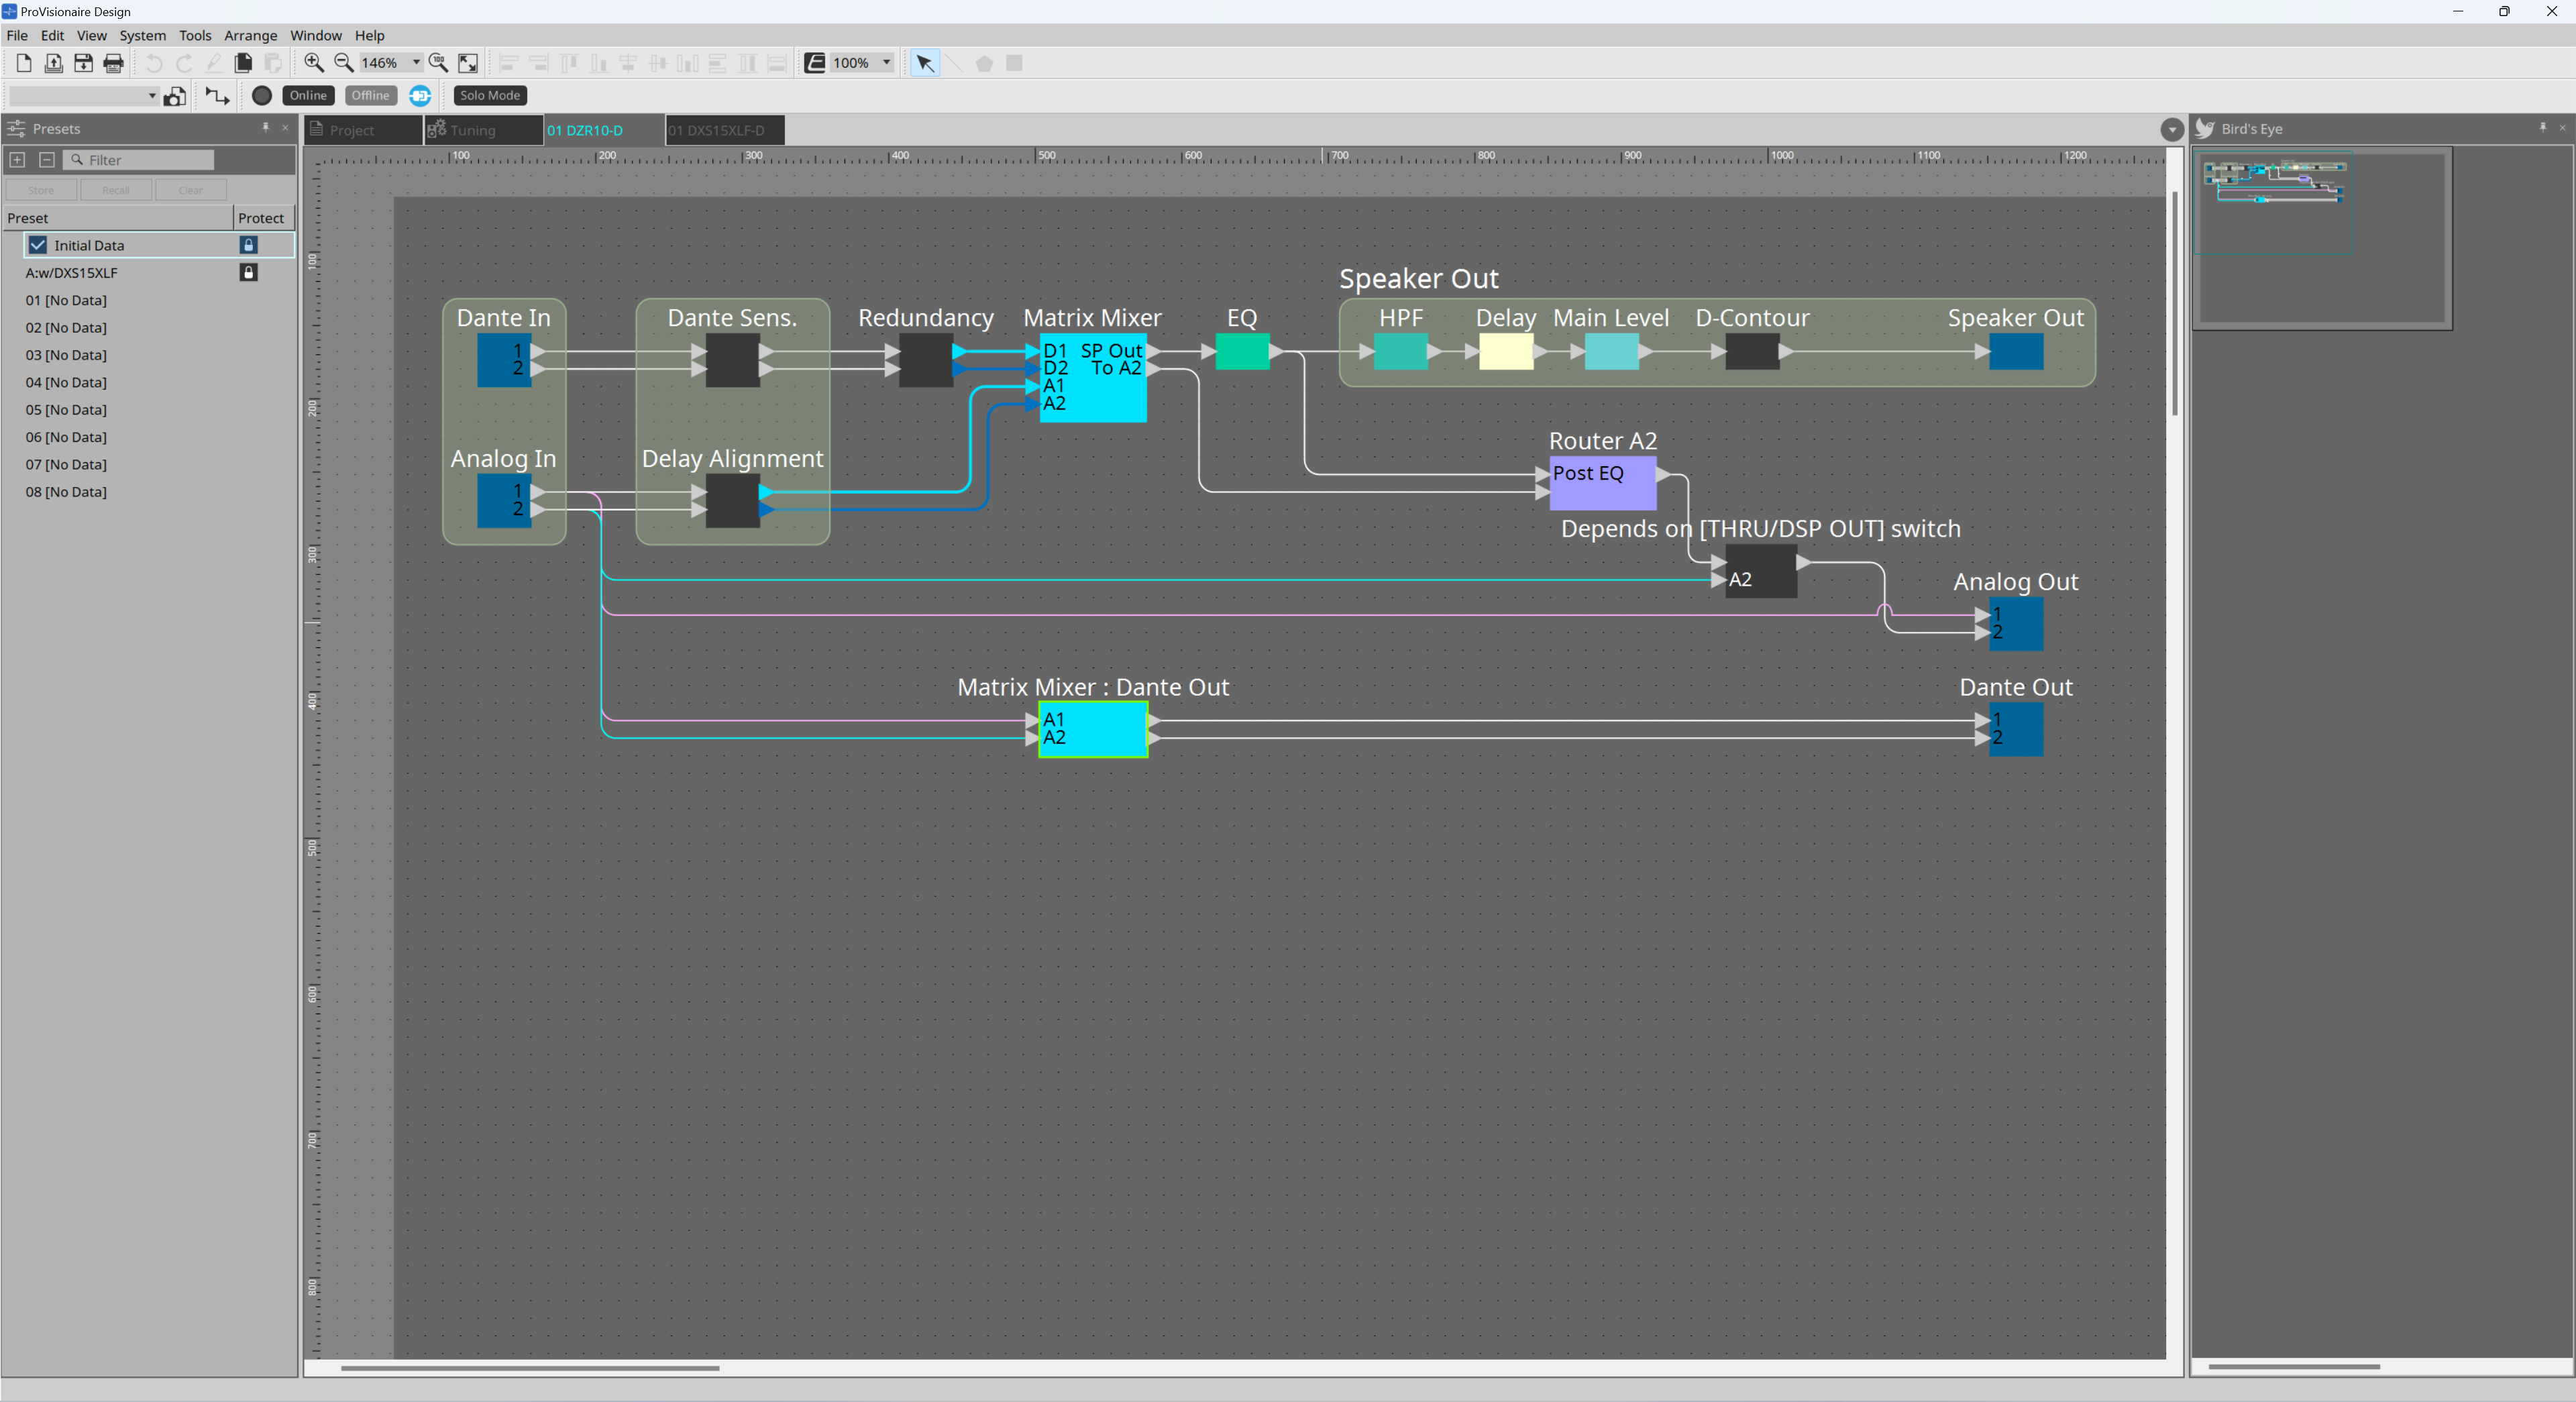Open a project file from the toolbar

click(x=54, y=63)
